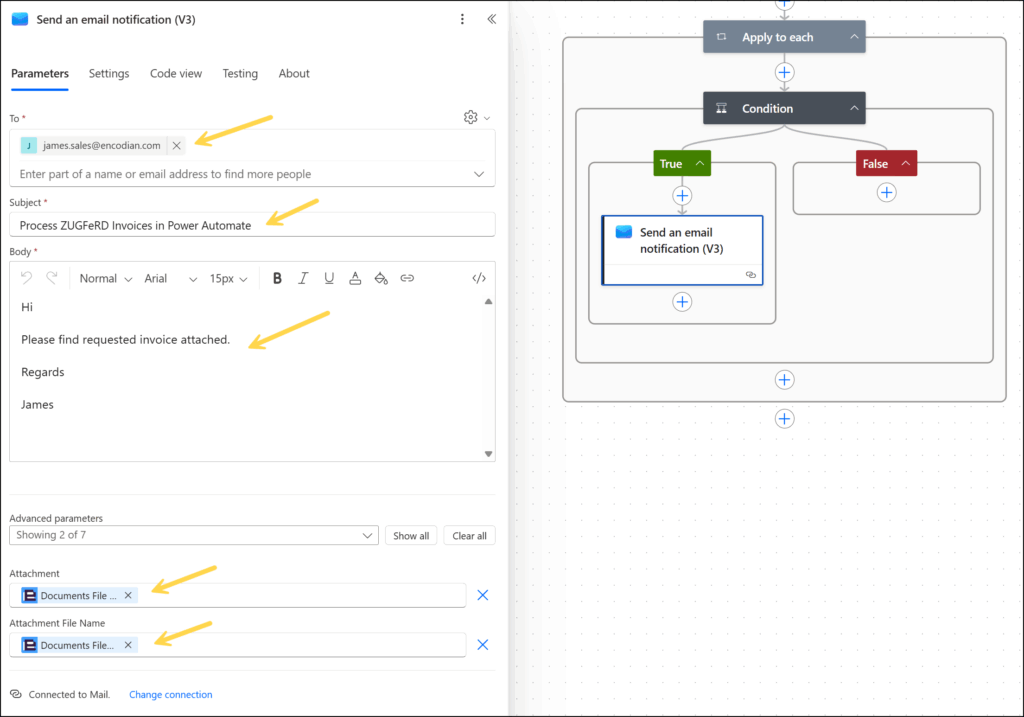
Task: Insert a link in the body
Action: click(407, 278)
